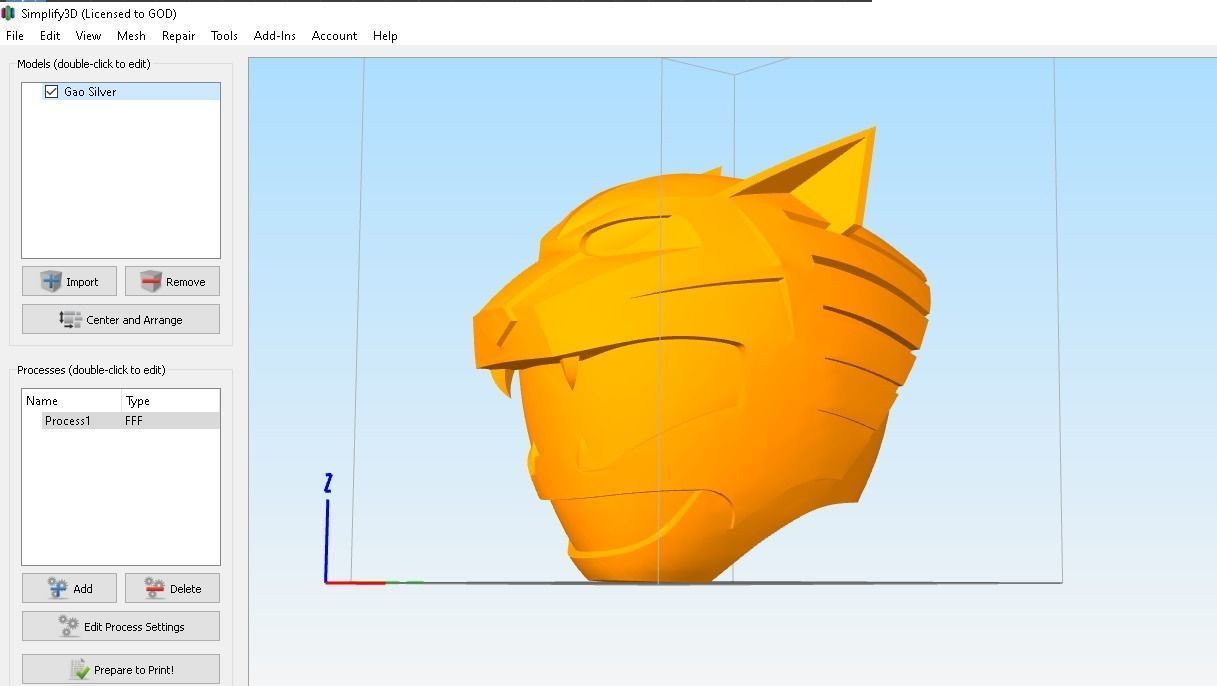Click the Import model button
This screenshot has width=1217, height=686.
(69, 281)
